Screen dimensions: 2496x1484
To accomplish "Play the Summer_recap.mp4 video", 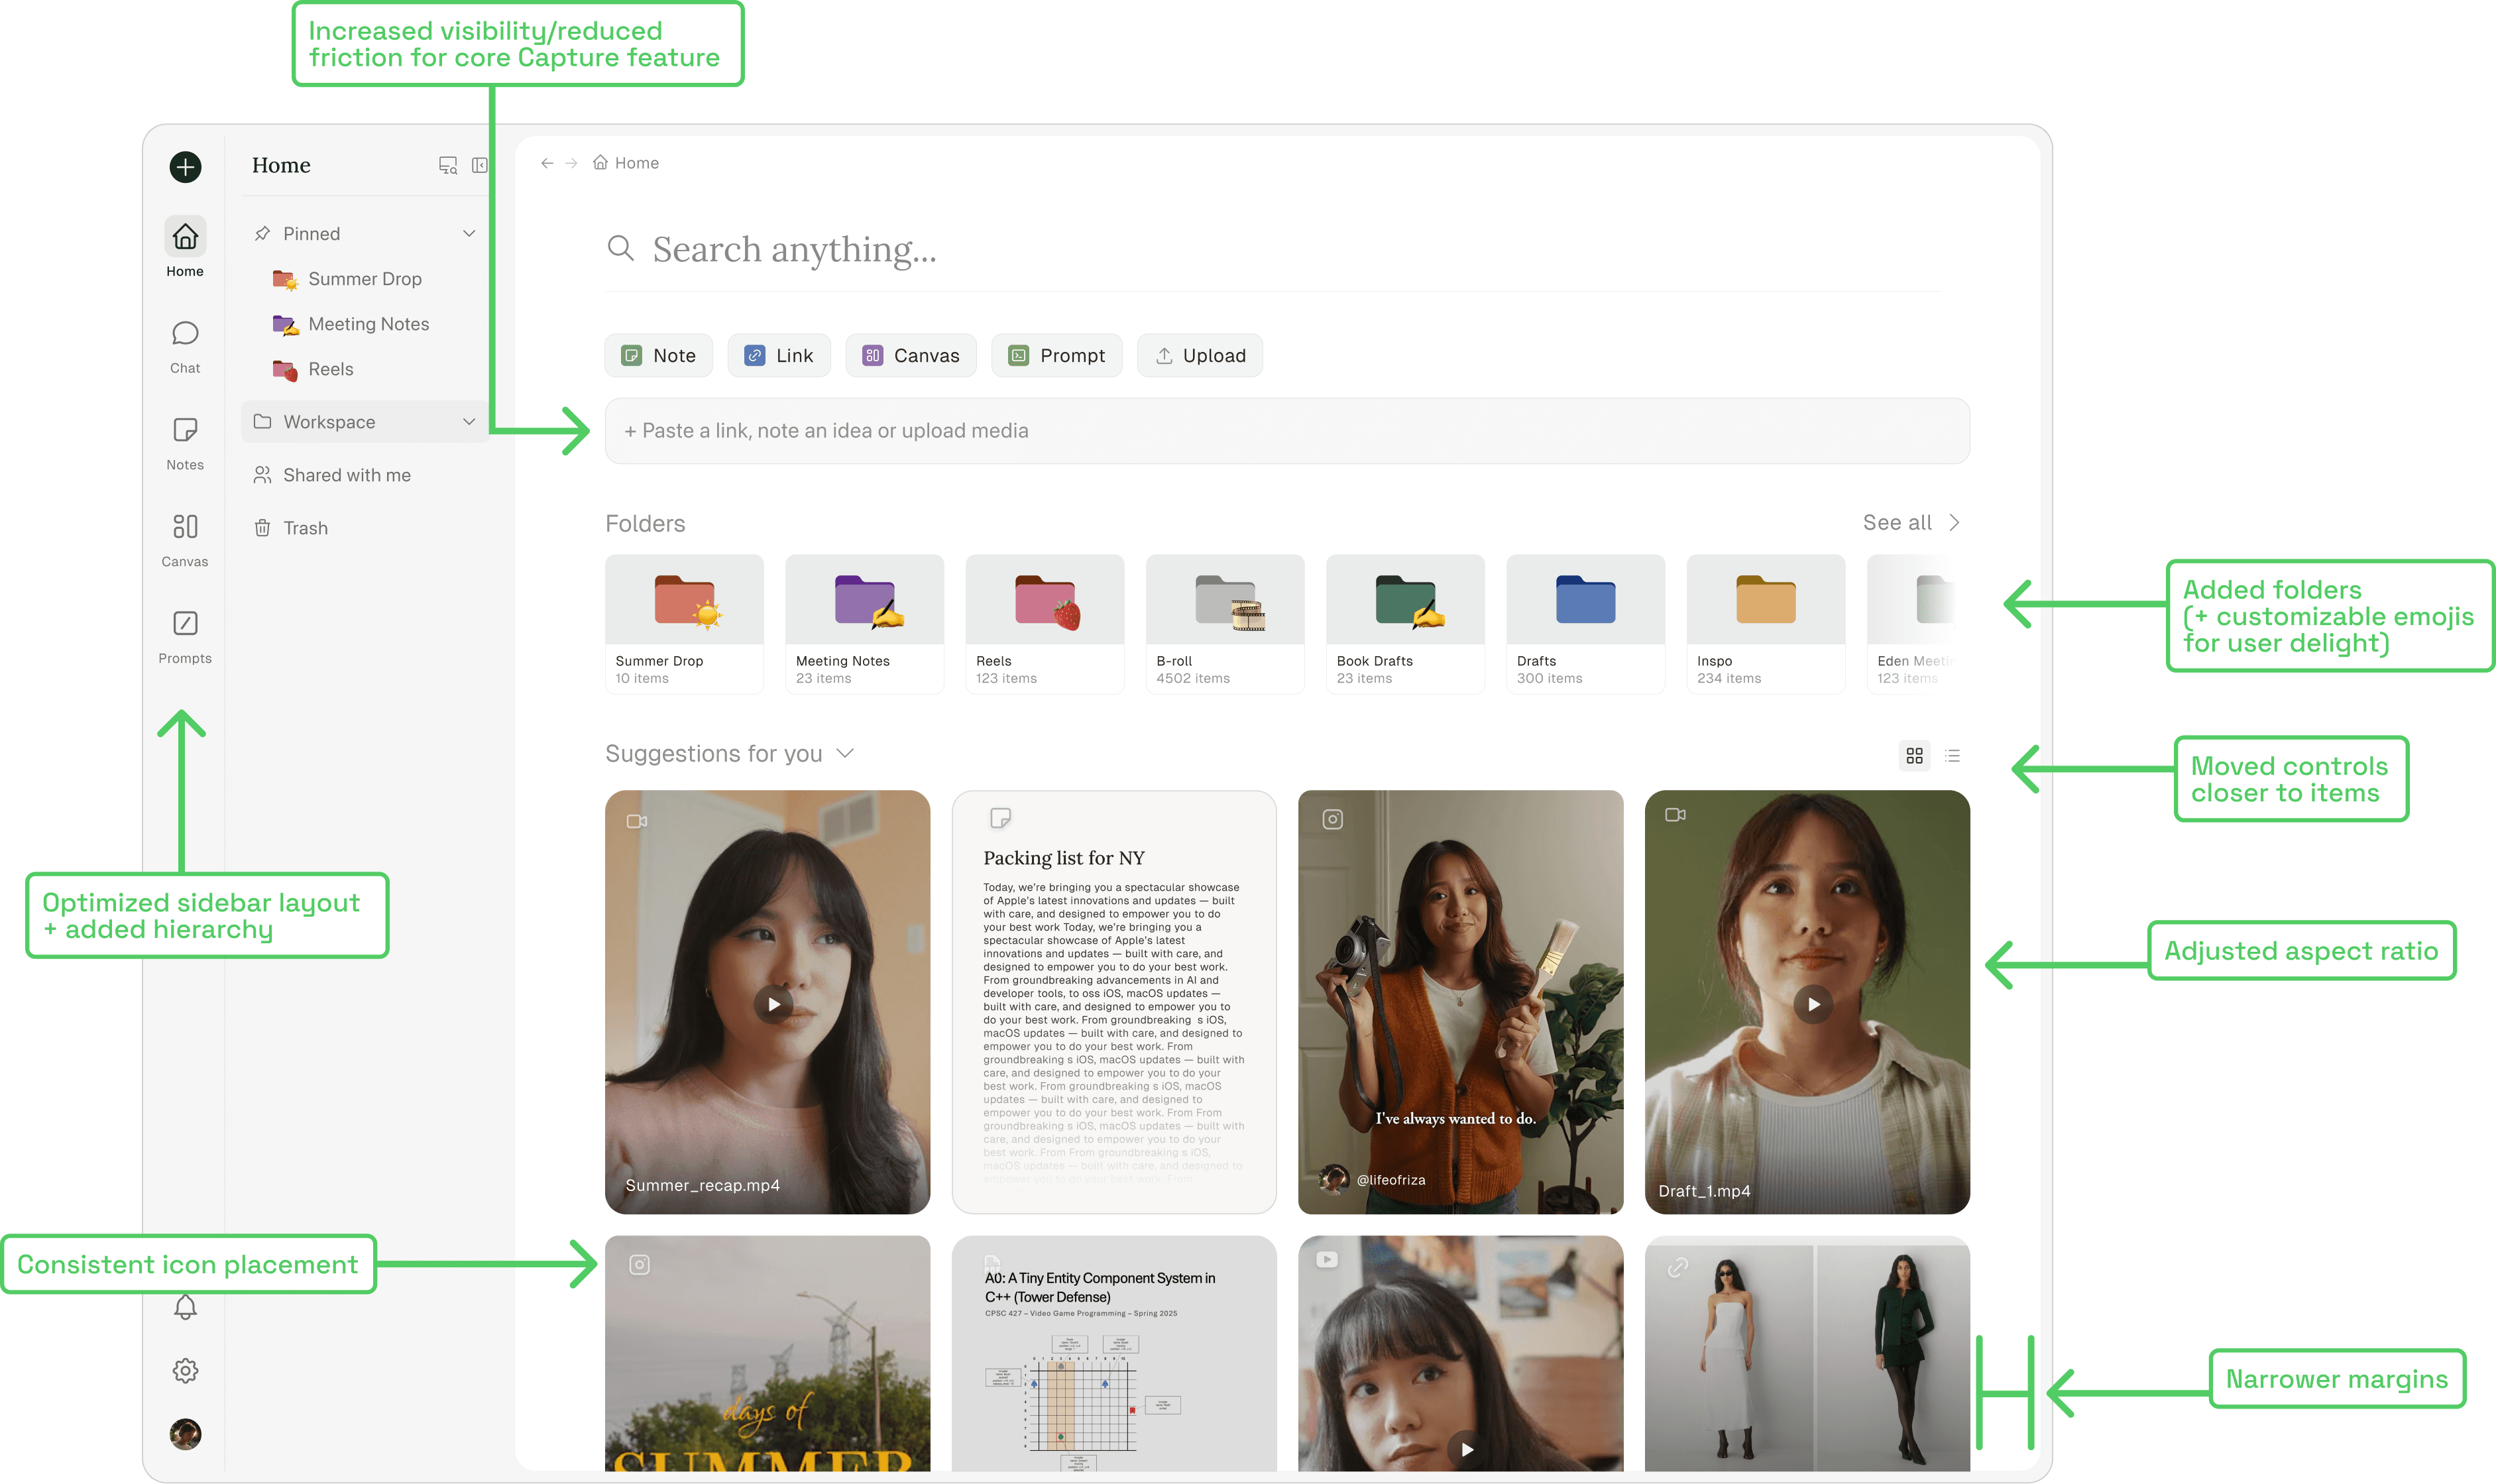I will click(x=773, y=1004).
